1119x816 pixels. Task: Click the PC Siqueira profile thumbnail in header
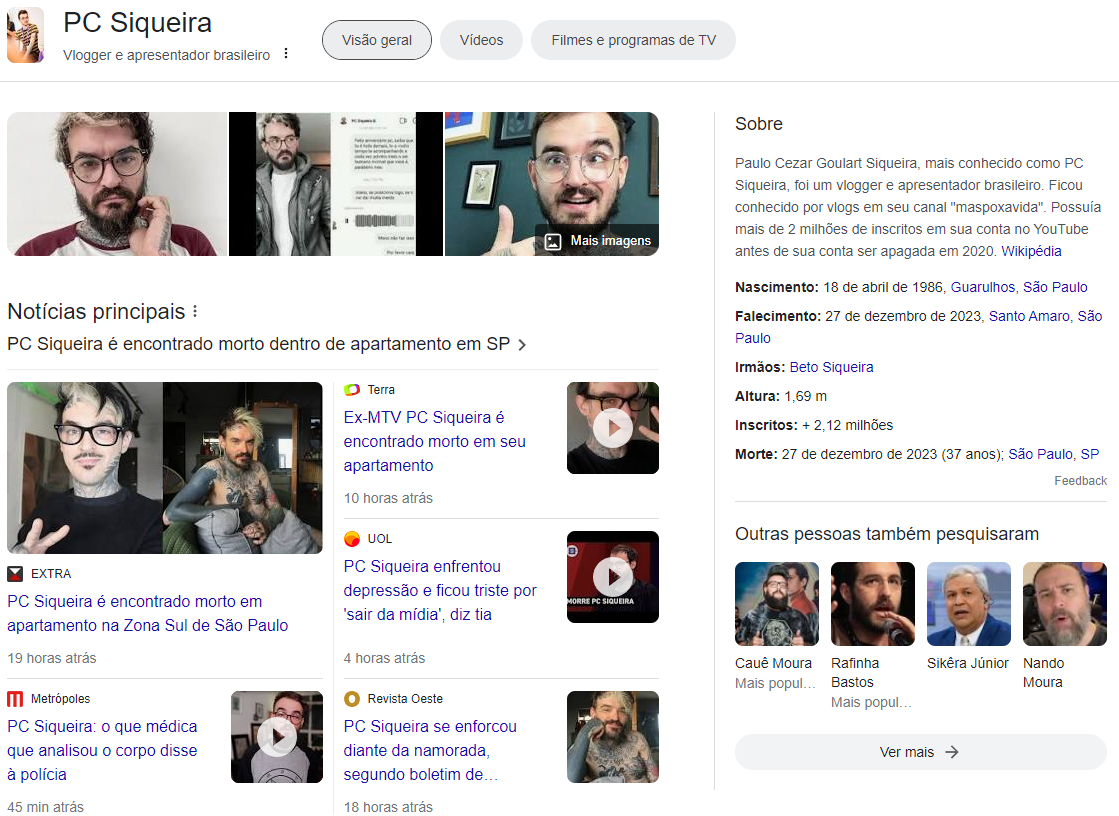[x=26, y=36]
